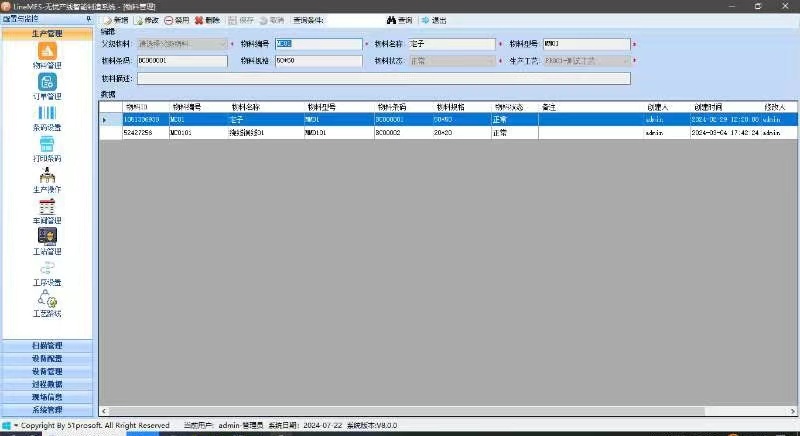
Task: Click the 查询 binoculars button
Action: (x=399, y=20)
